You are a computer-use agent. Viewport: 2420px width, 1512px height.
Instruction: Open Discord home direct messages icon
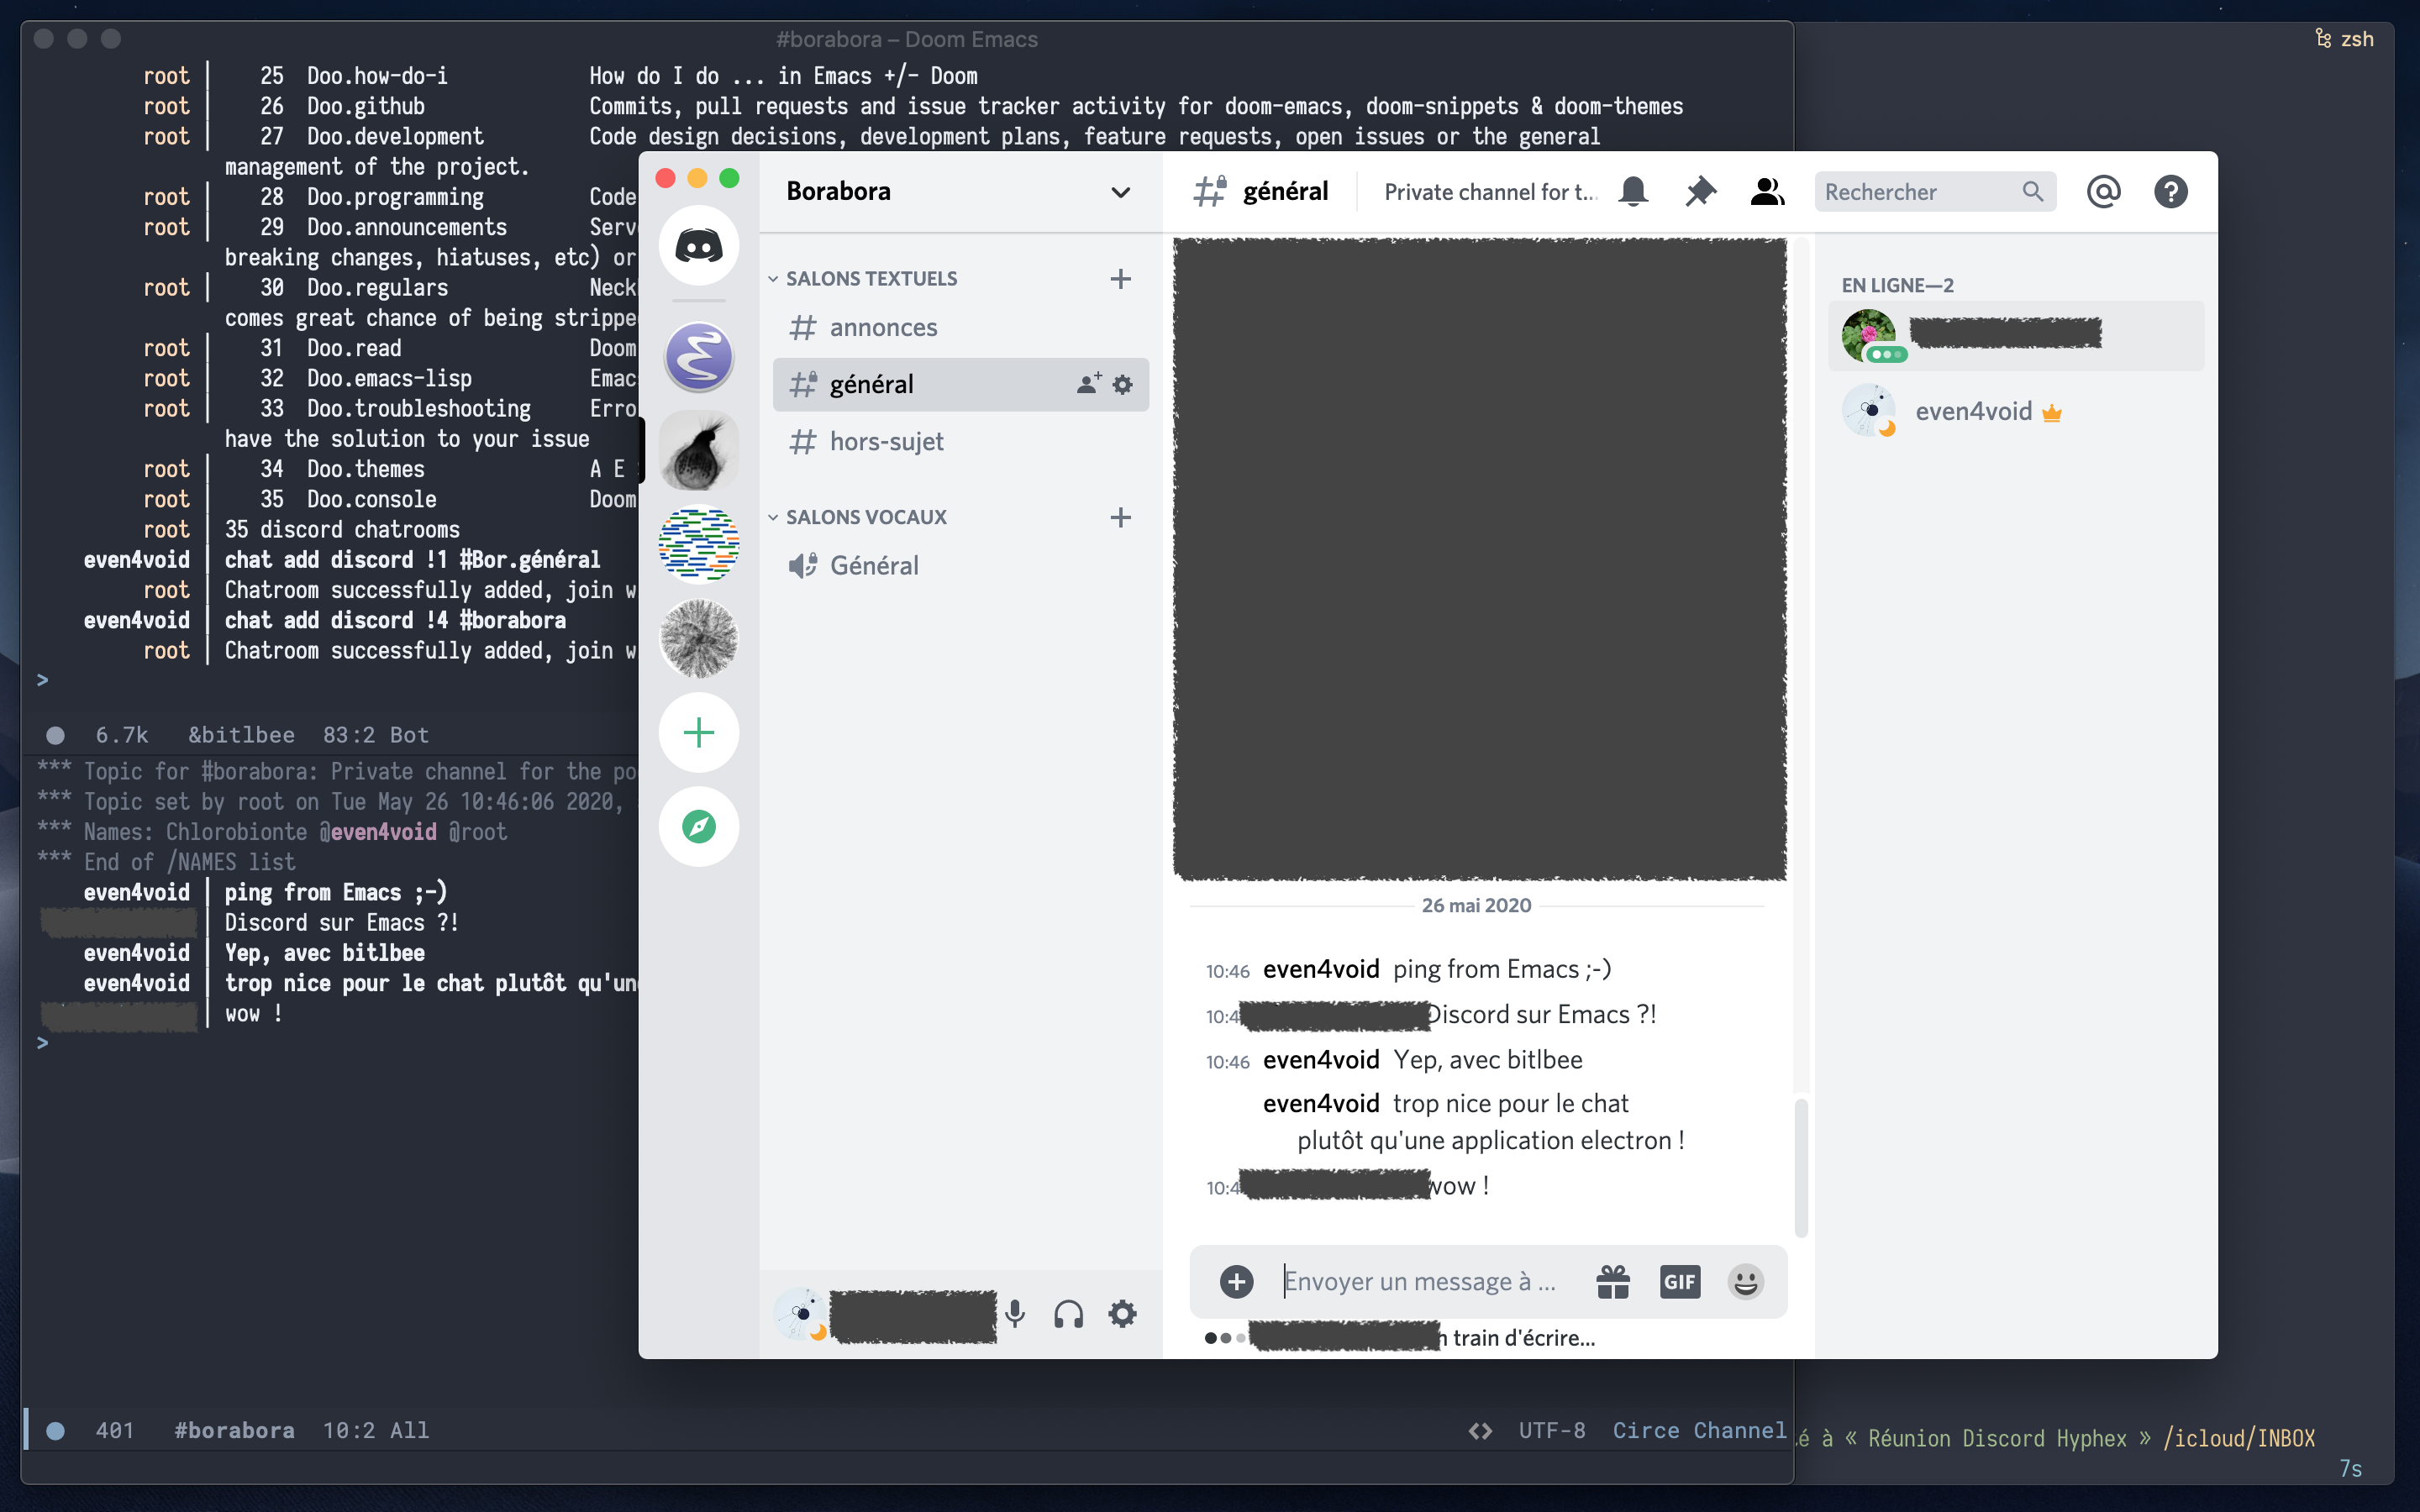698,246
